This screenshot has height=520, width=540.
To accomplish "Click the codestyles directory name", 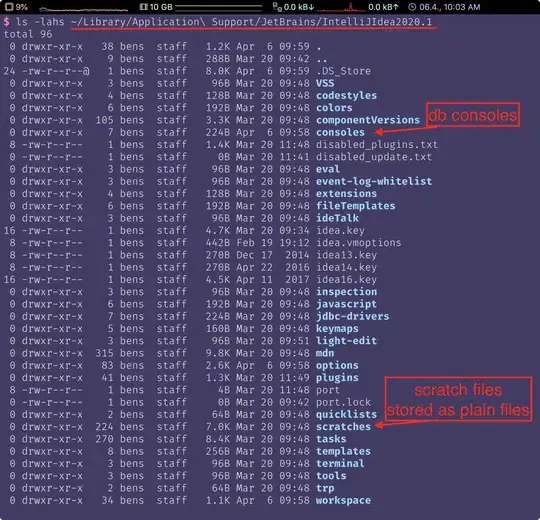I will (x=346, y=95).
